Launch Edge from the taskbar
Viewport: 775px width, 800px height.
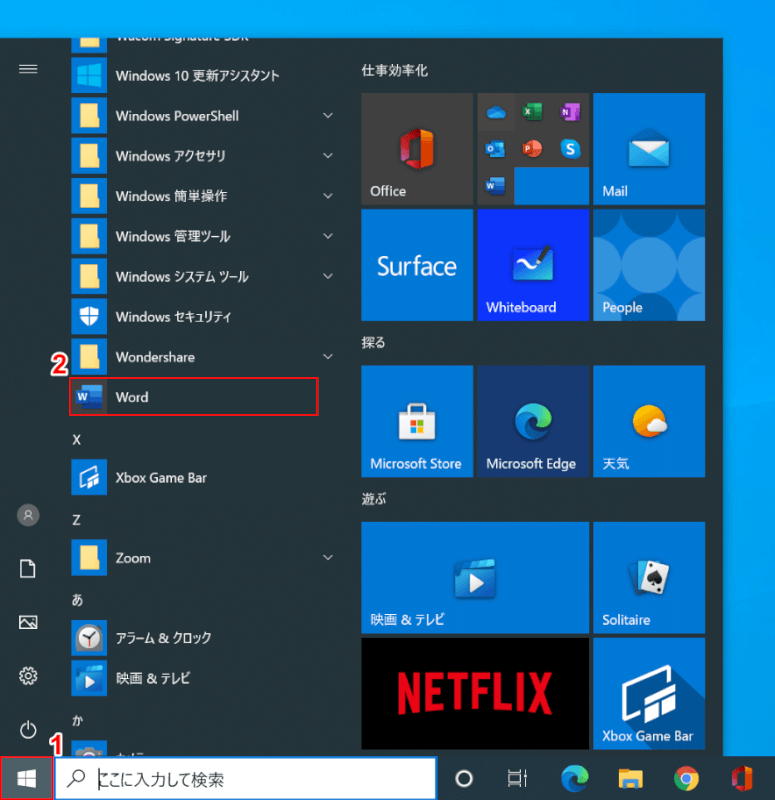pos(574,779)
